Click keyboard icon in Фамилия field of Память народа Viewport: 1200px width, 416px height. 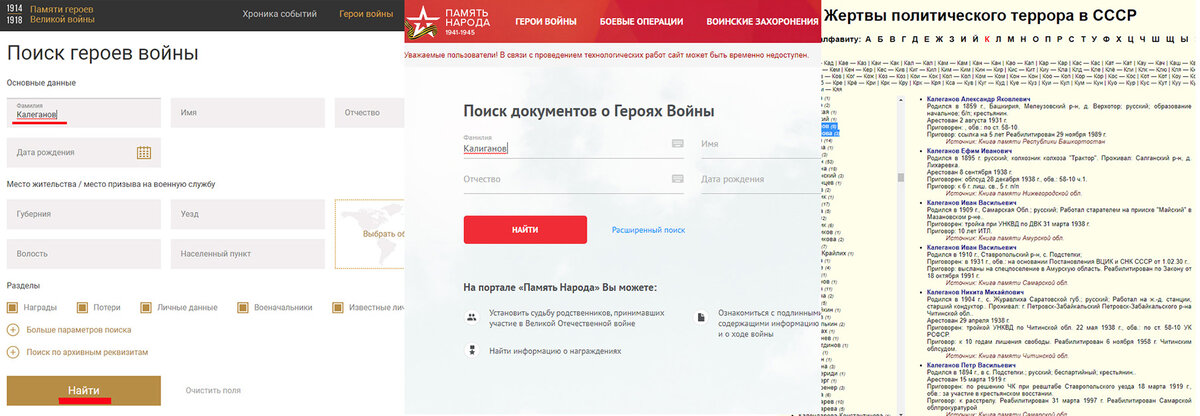(678, 143)
